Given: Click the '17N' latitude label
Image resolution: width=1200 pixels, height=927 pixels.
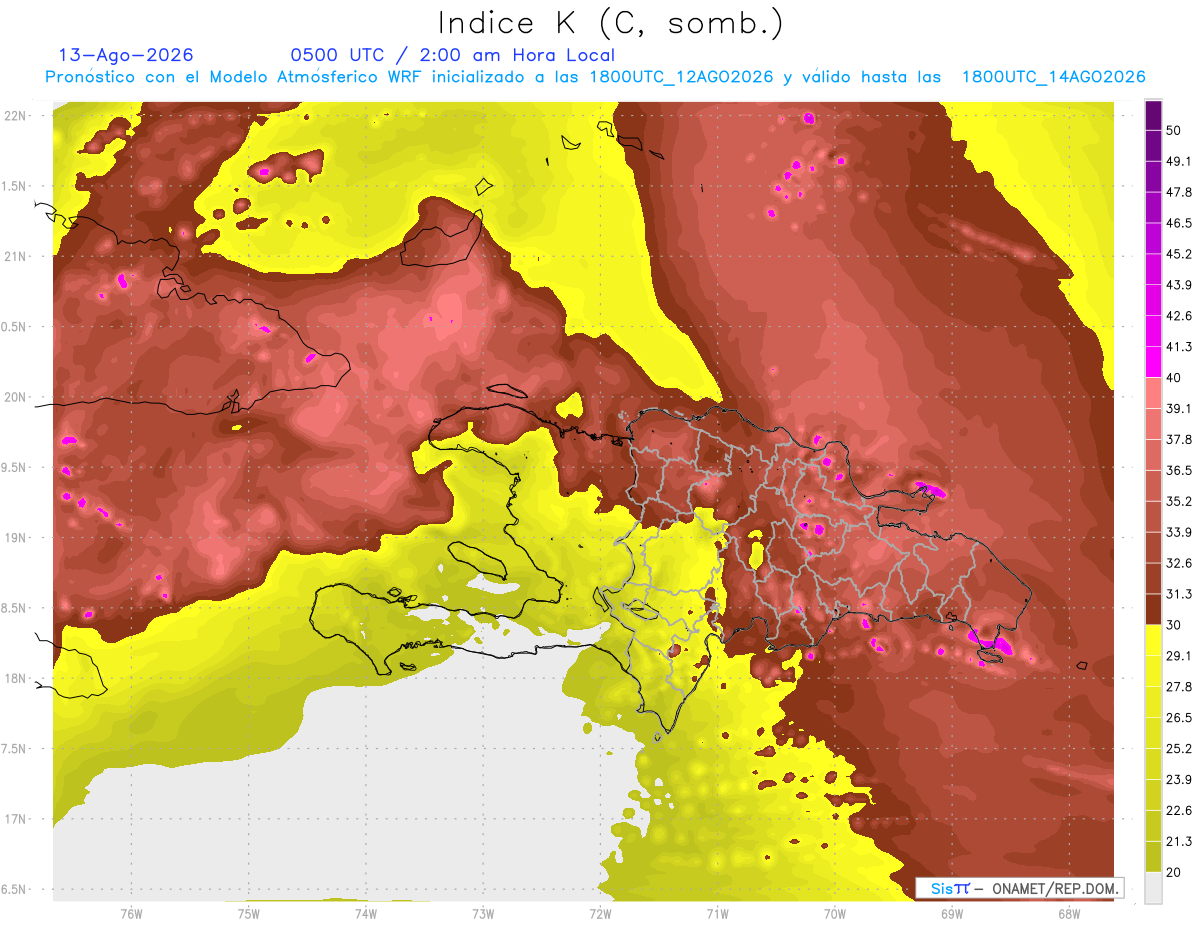Looking at the screenshot, I should tap(17, 819).
